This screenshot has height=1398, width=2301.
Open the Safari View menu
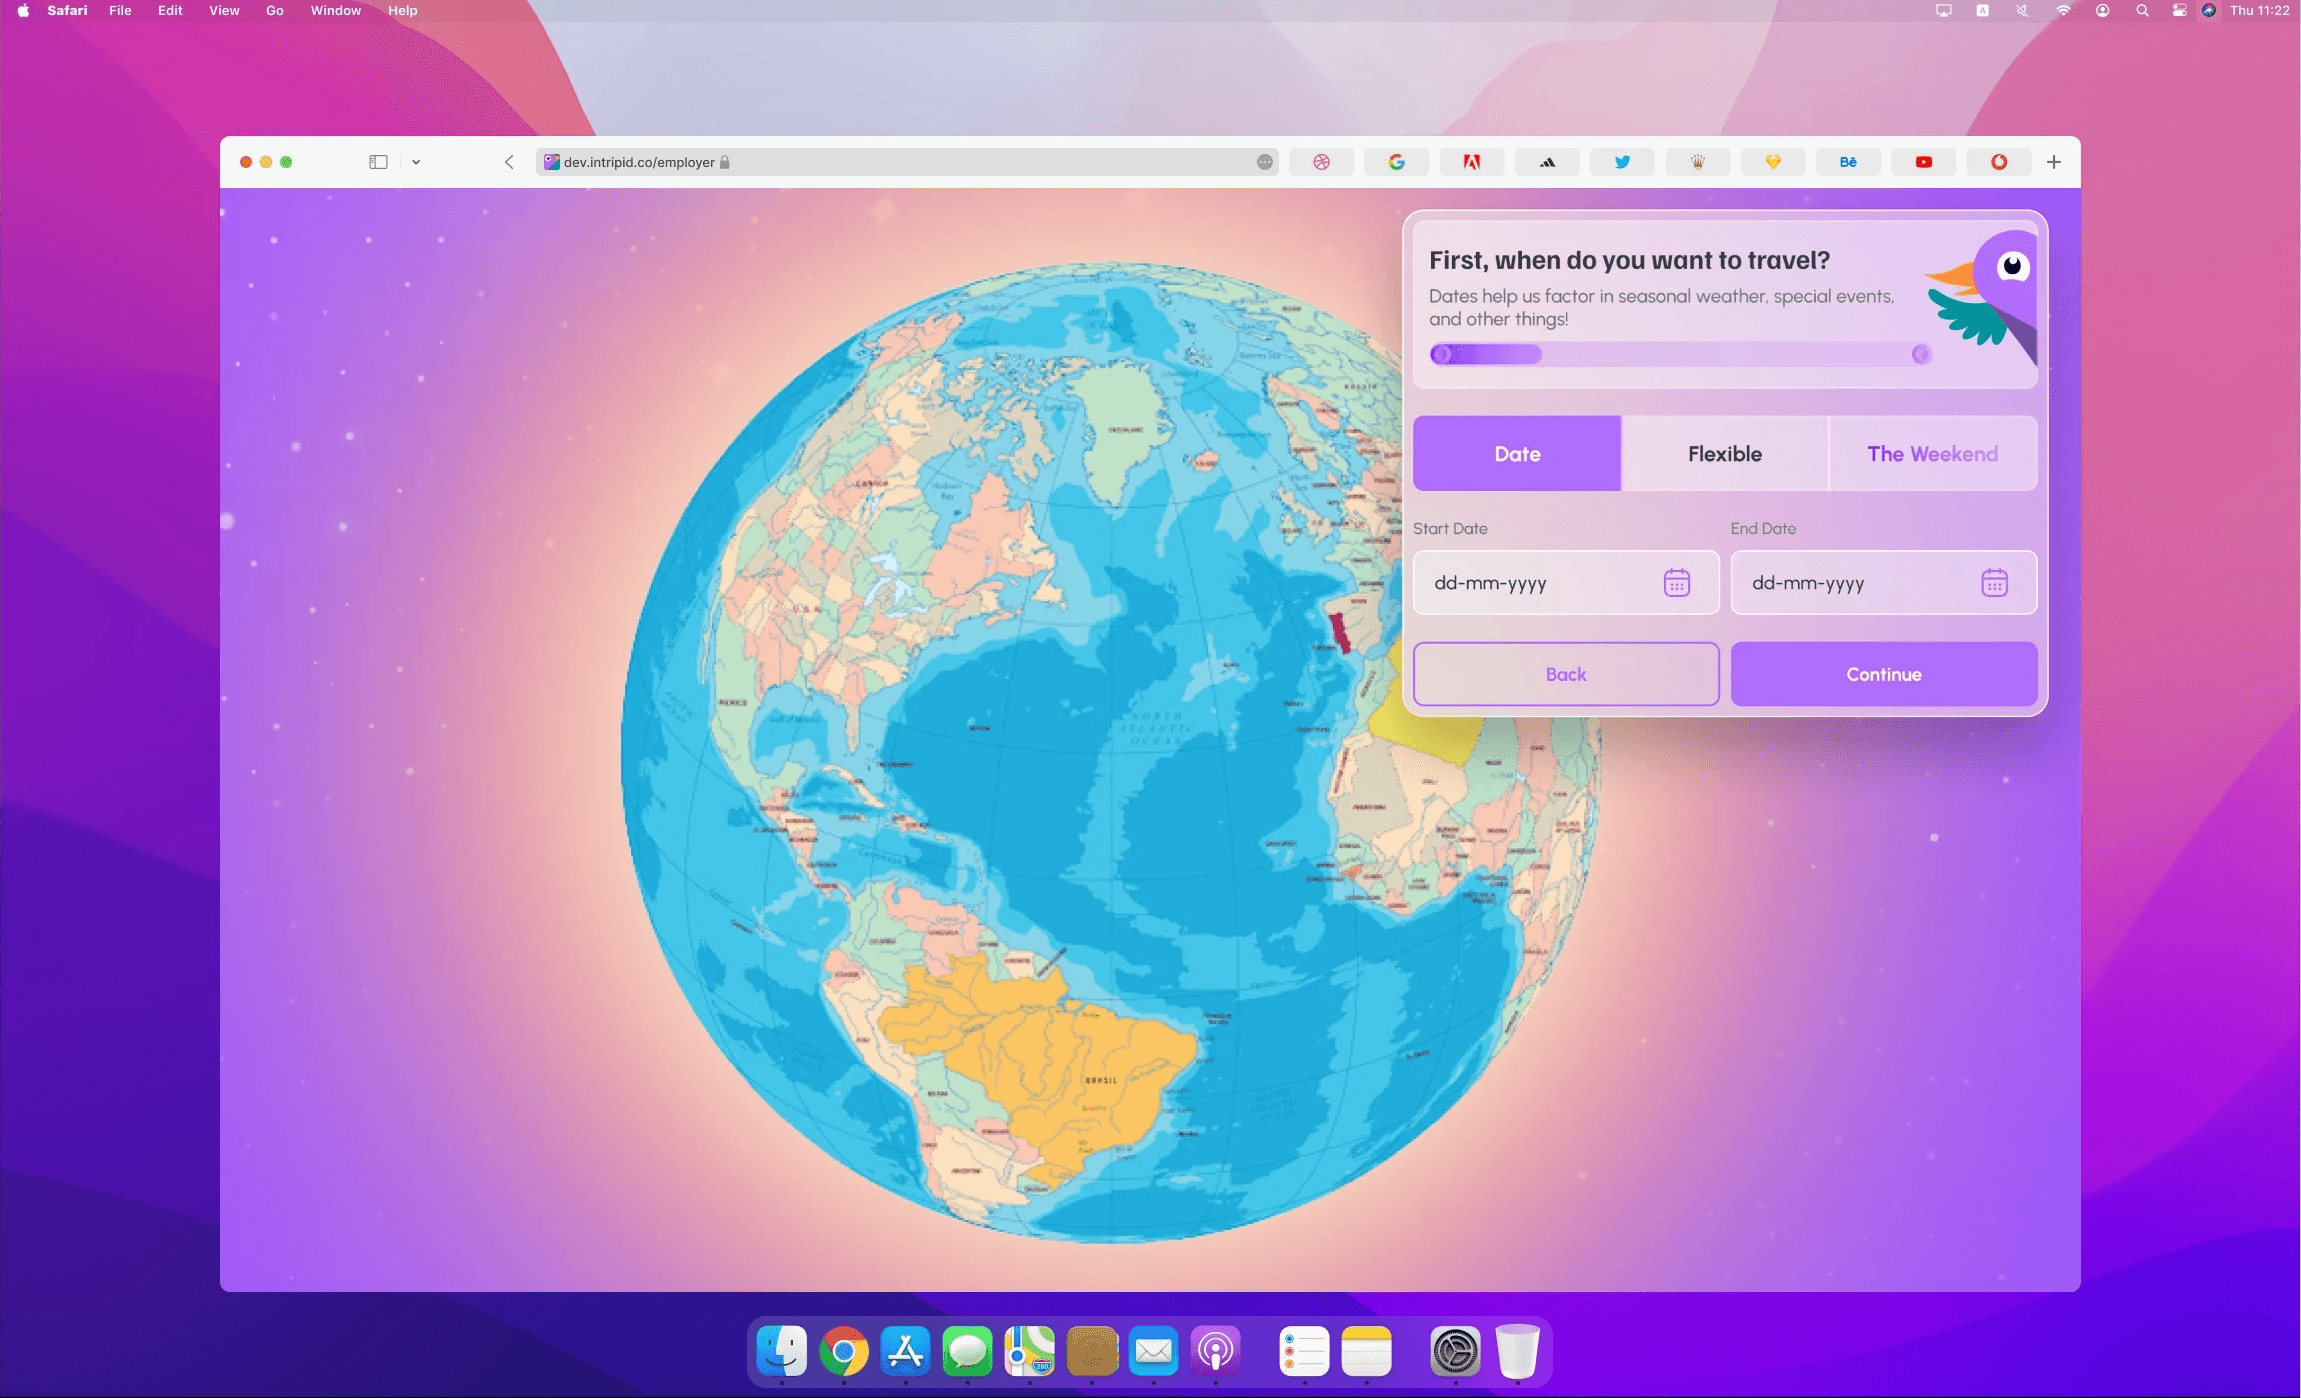click(224, 11)
